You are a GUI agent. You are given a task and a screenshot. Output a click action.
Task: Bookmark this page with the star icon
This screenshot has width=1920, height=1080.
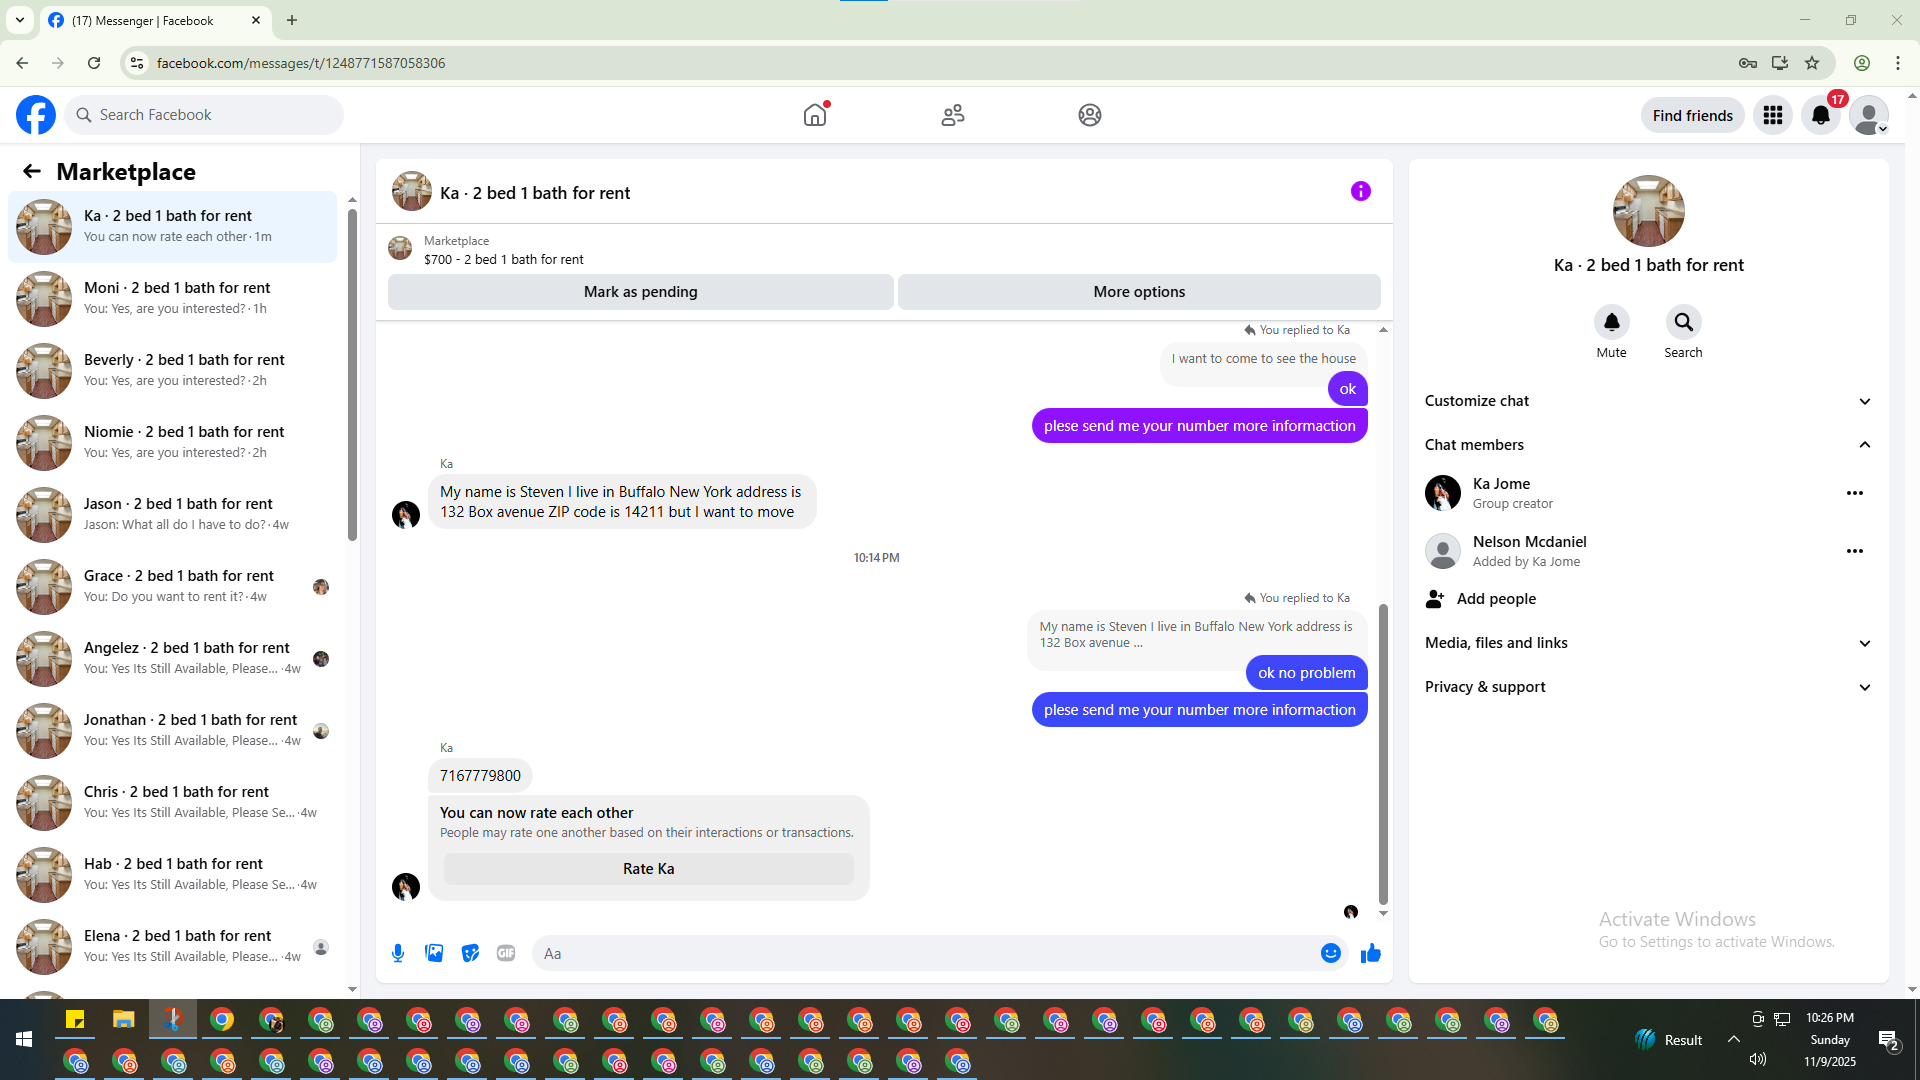coord(1812,63)
